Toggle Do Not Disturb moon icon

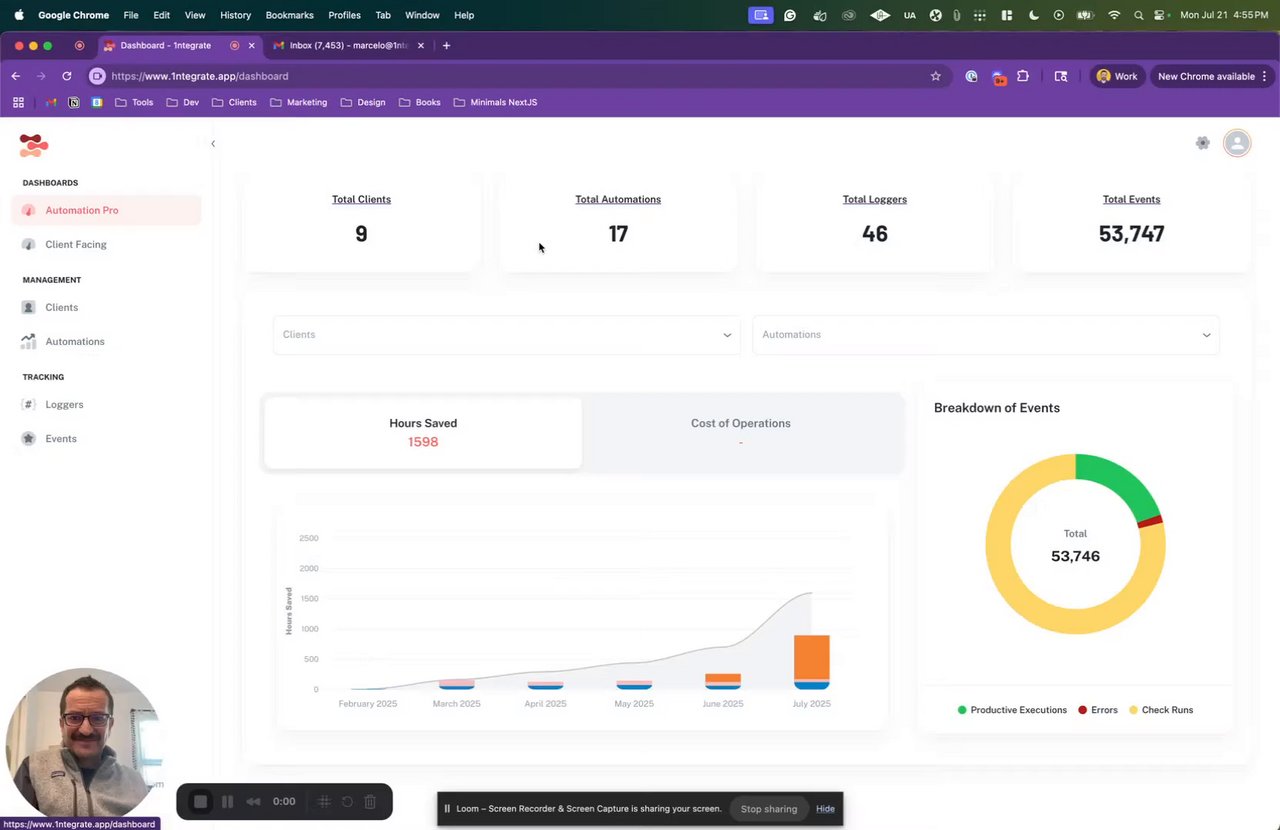(1033, 15)
